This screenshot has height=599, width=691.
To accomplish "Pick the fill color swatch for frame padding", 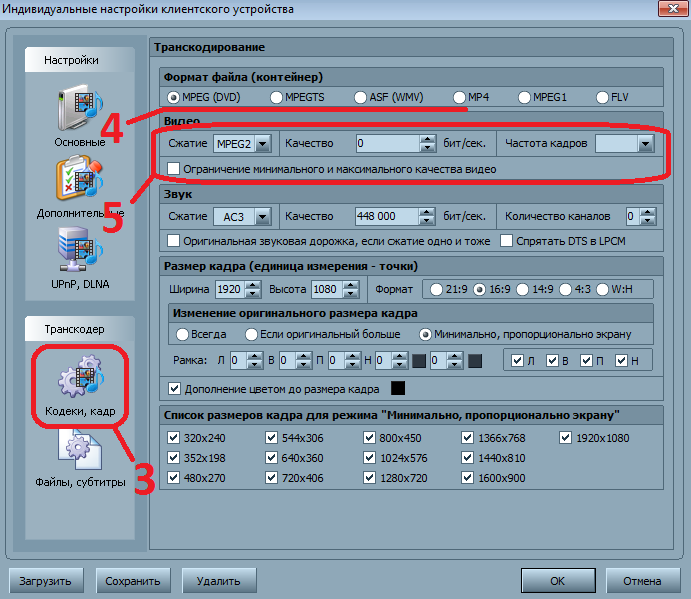I will click(398, 388).
